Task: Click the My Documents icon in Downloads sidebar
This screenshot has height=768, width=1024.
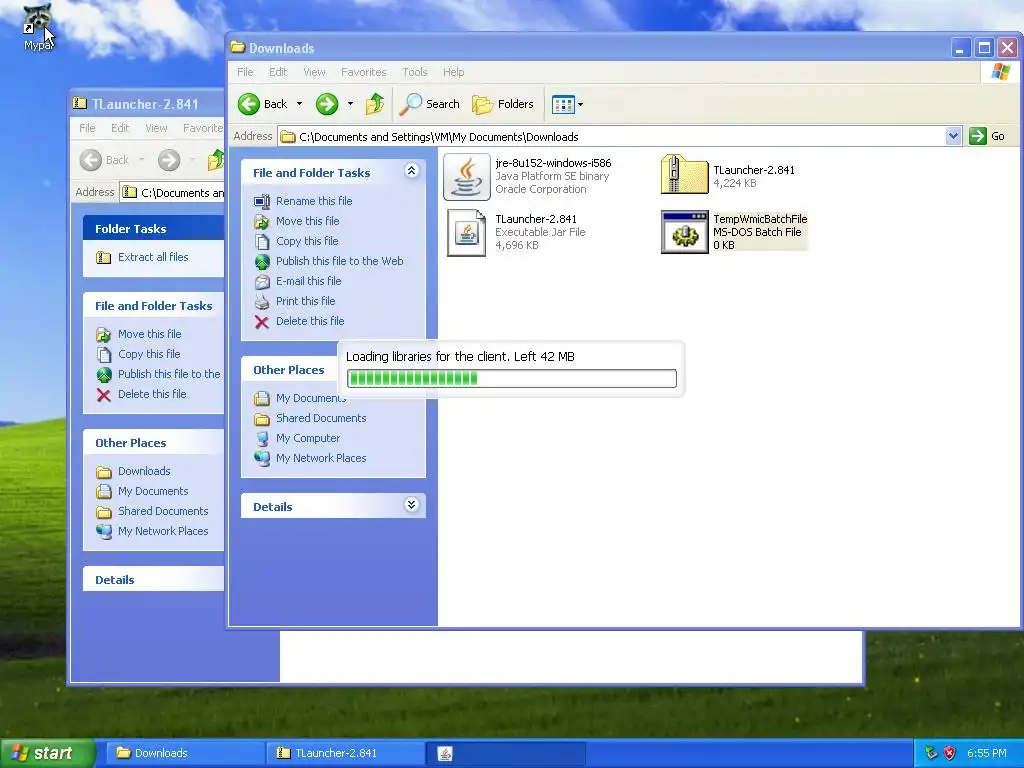Action: click(x=262, y=398)
